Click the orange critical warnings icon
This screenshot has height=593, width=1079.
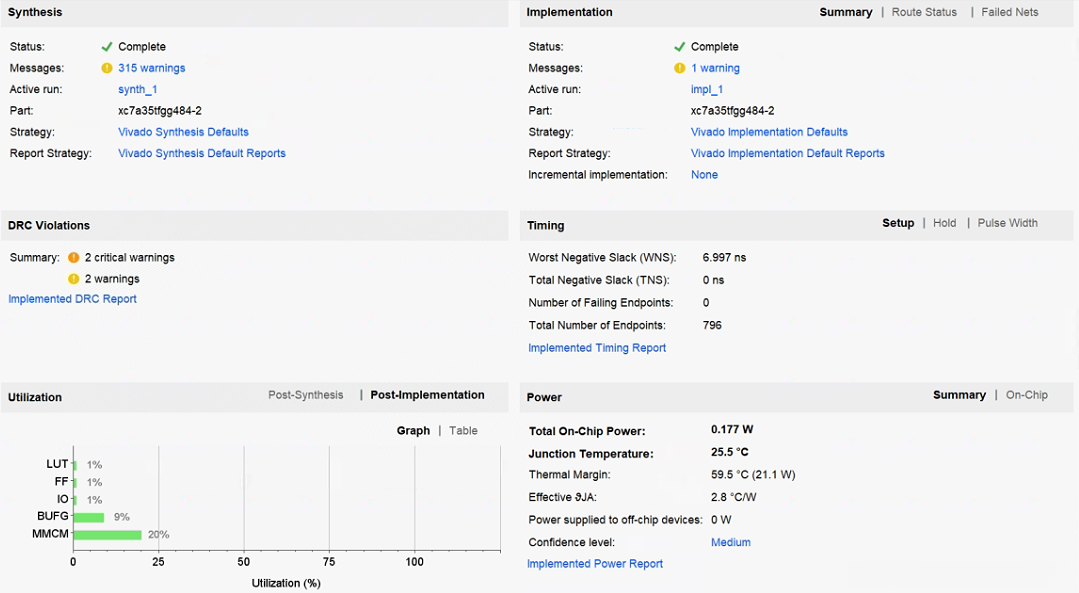(74, 258)
